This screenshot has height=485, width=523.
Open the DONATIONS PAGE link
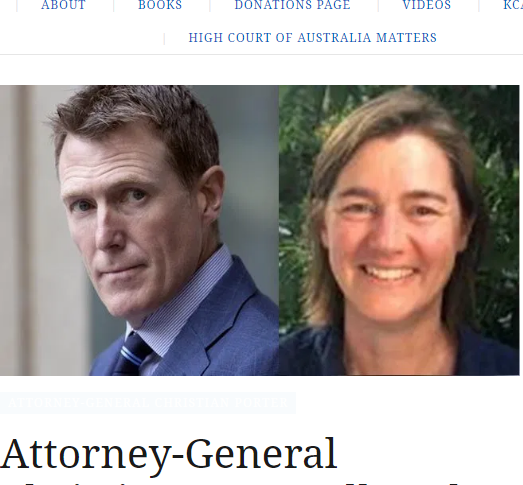(x=293, y=5)
